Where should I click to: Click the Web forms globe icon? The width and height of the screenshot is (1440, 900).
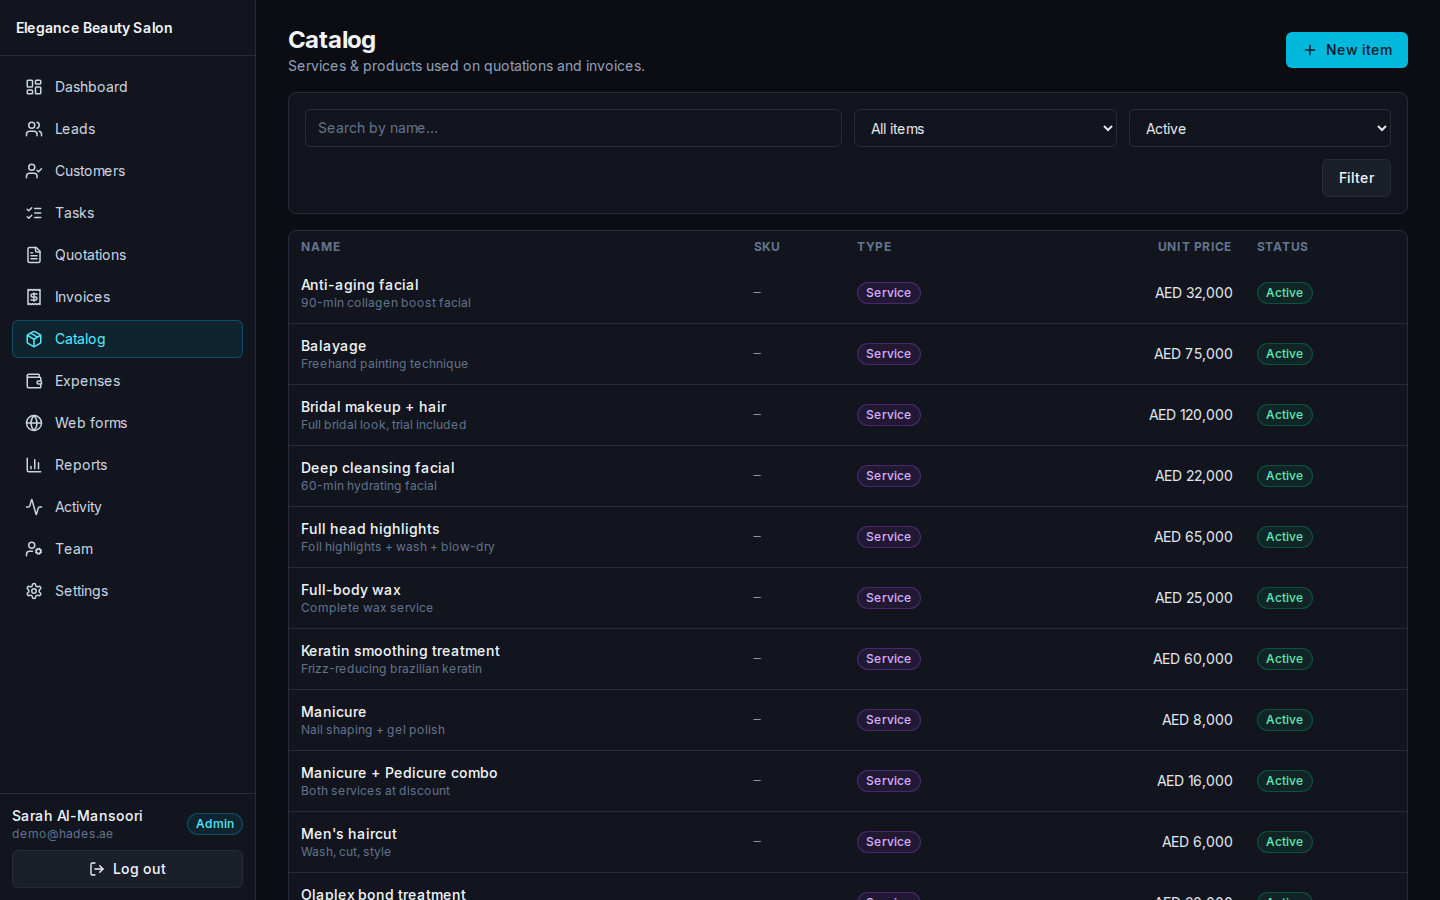pyautogui.click(x=34, y=423)
